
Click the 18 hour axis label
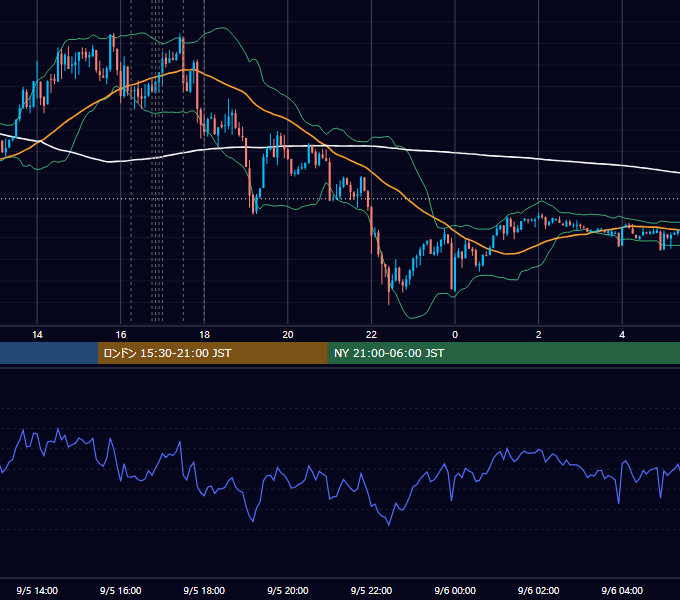pos(204,335)
